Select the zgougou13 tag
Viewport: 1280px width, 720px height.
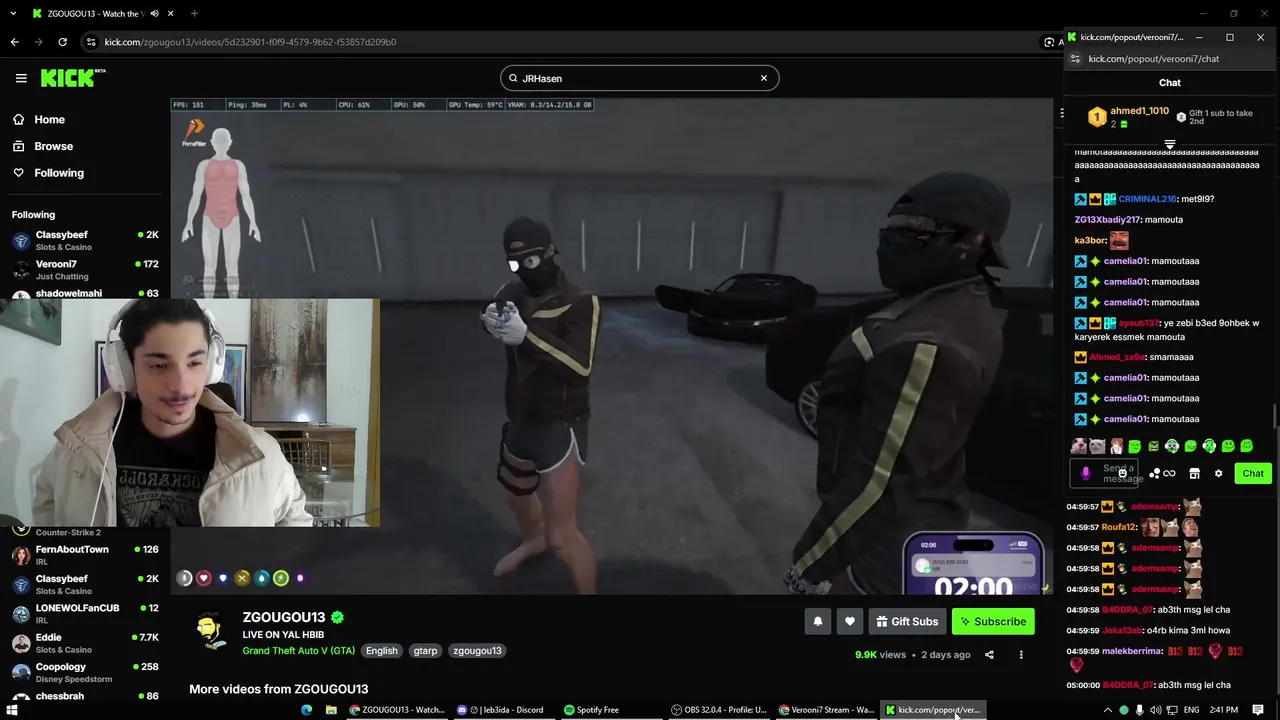[x=477, y=650]
